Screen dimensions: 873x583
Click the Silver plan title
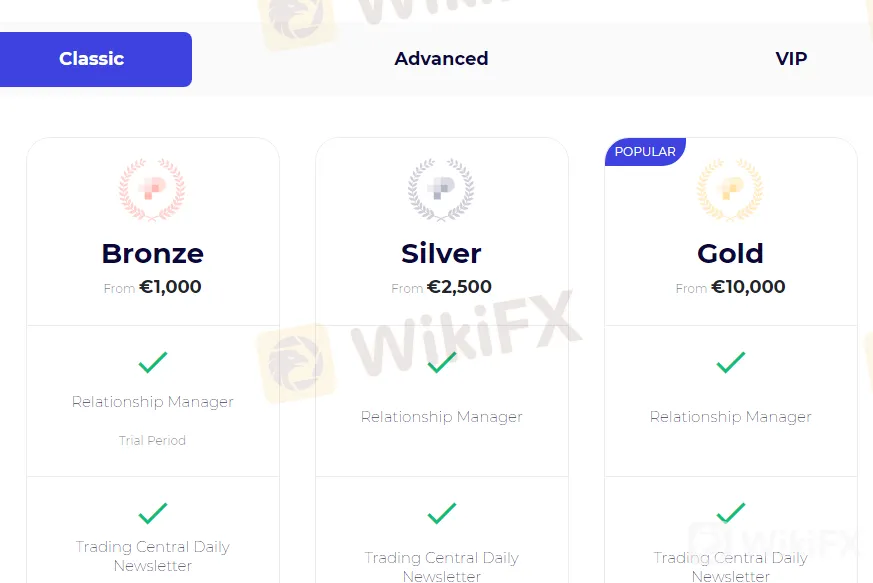[441, 253]
